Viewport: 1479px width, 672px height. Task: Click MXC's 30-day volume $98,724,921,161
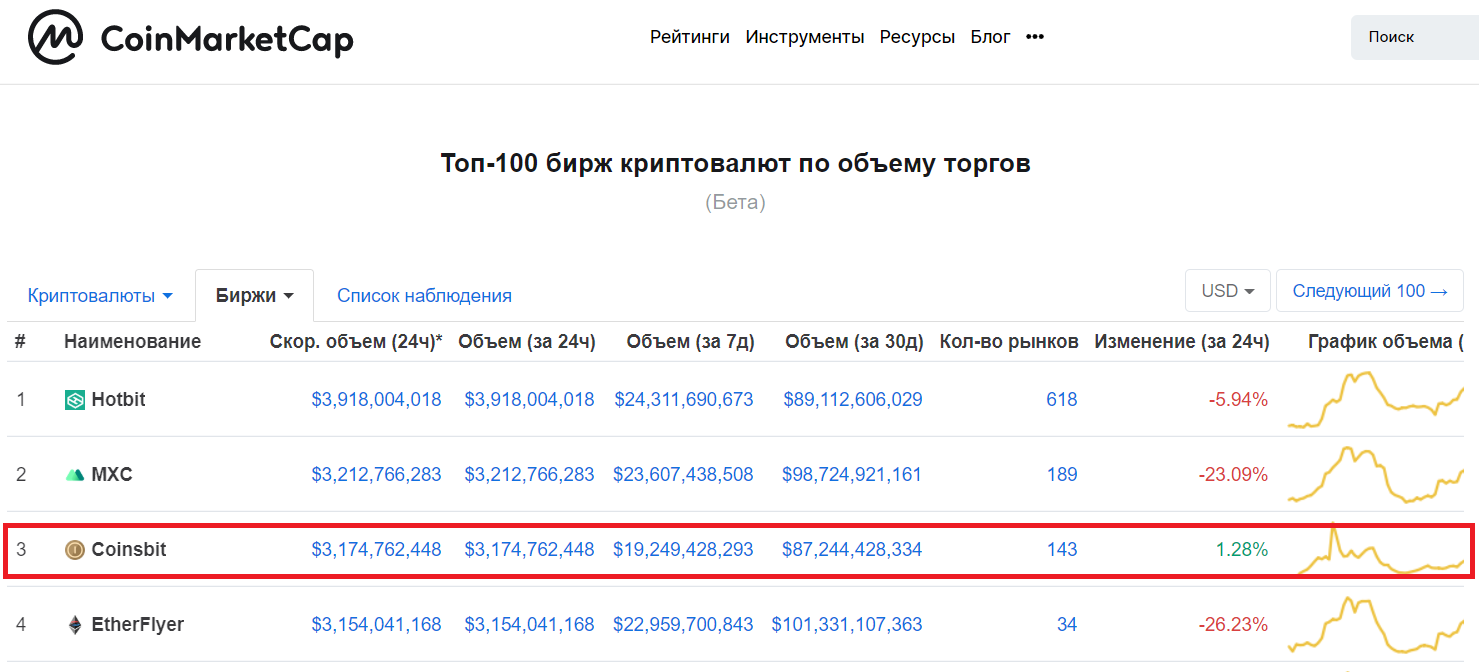(x=853, y=475)
